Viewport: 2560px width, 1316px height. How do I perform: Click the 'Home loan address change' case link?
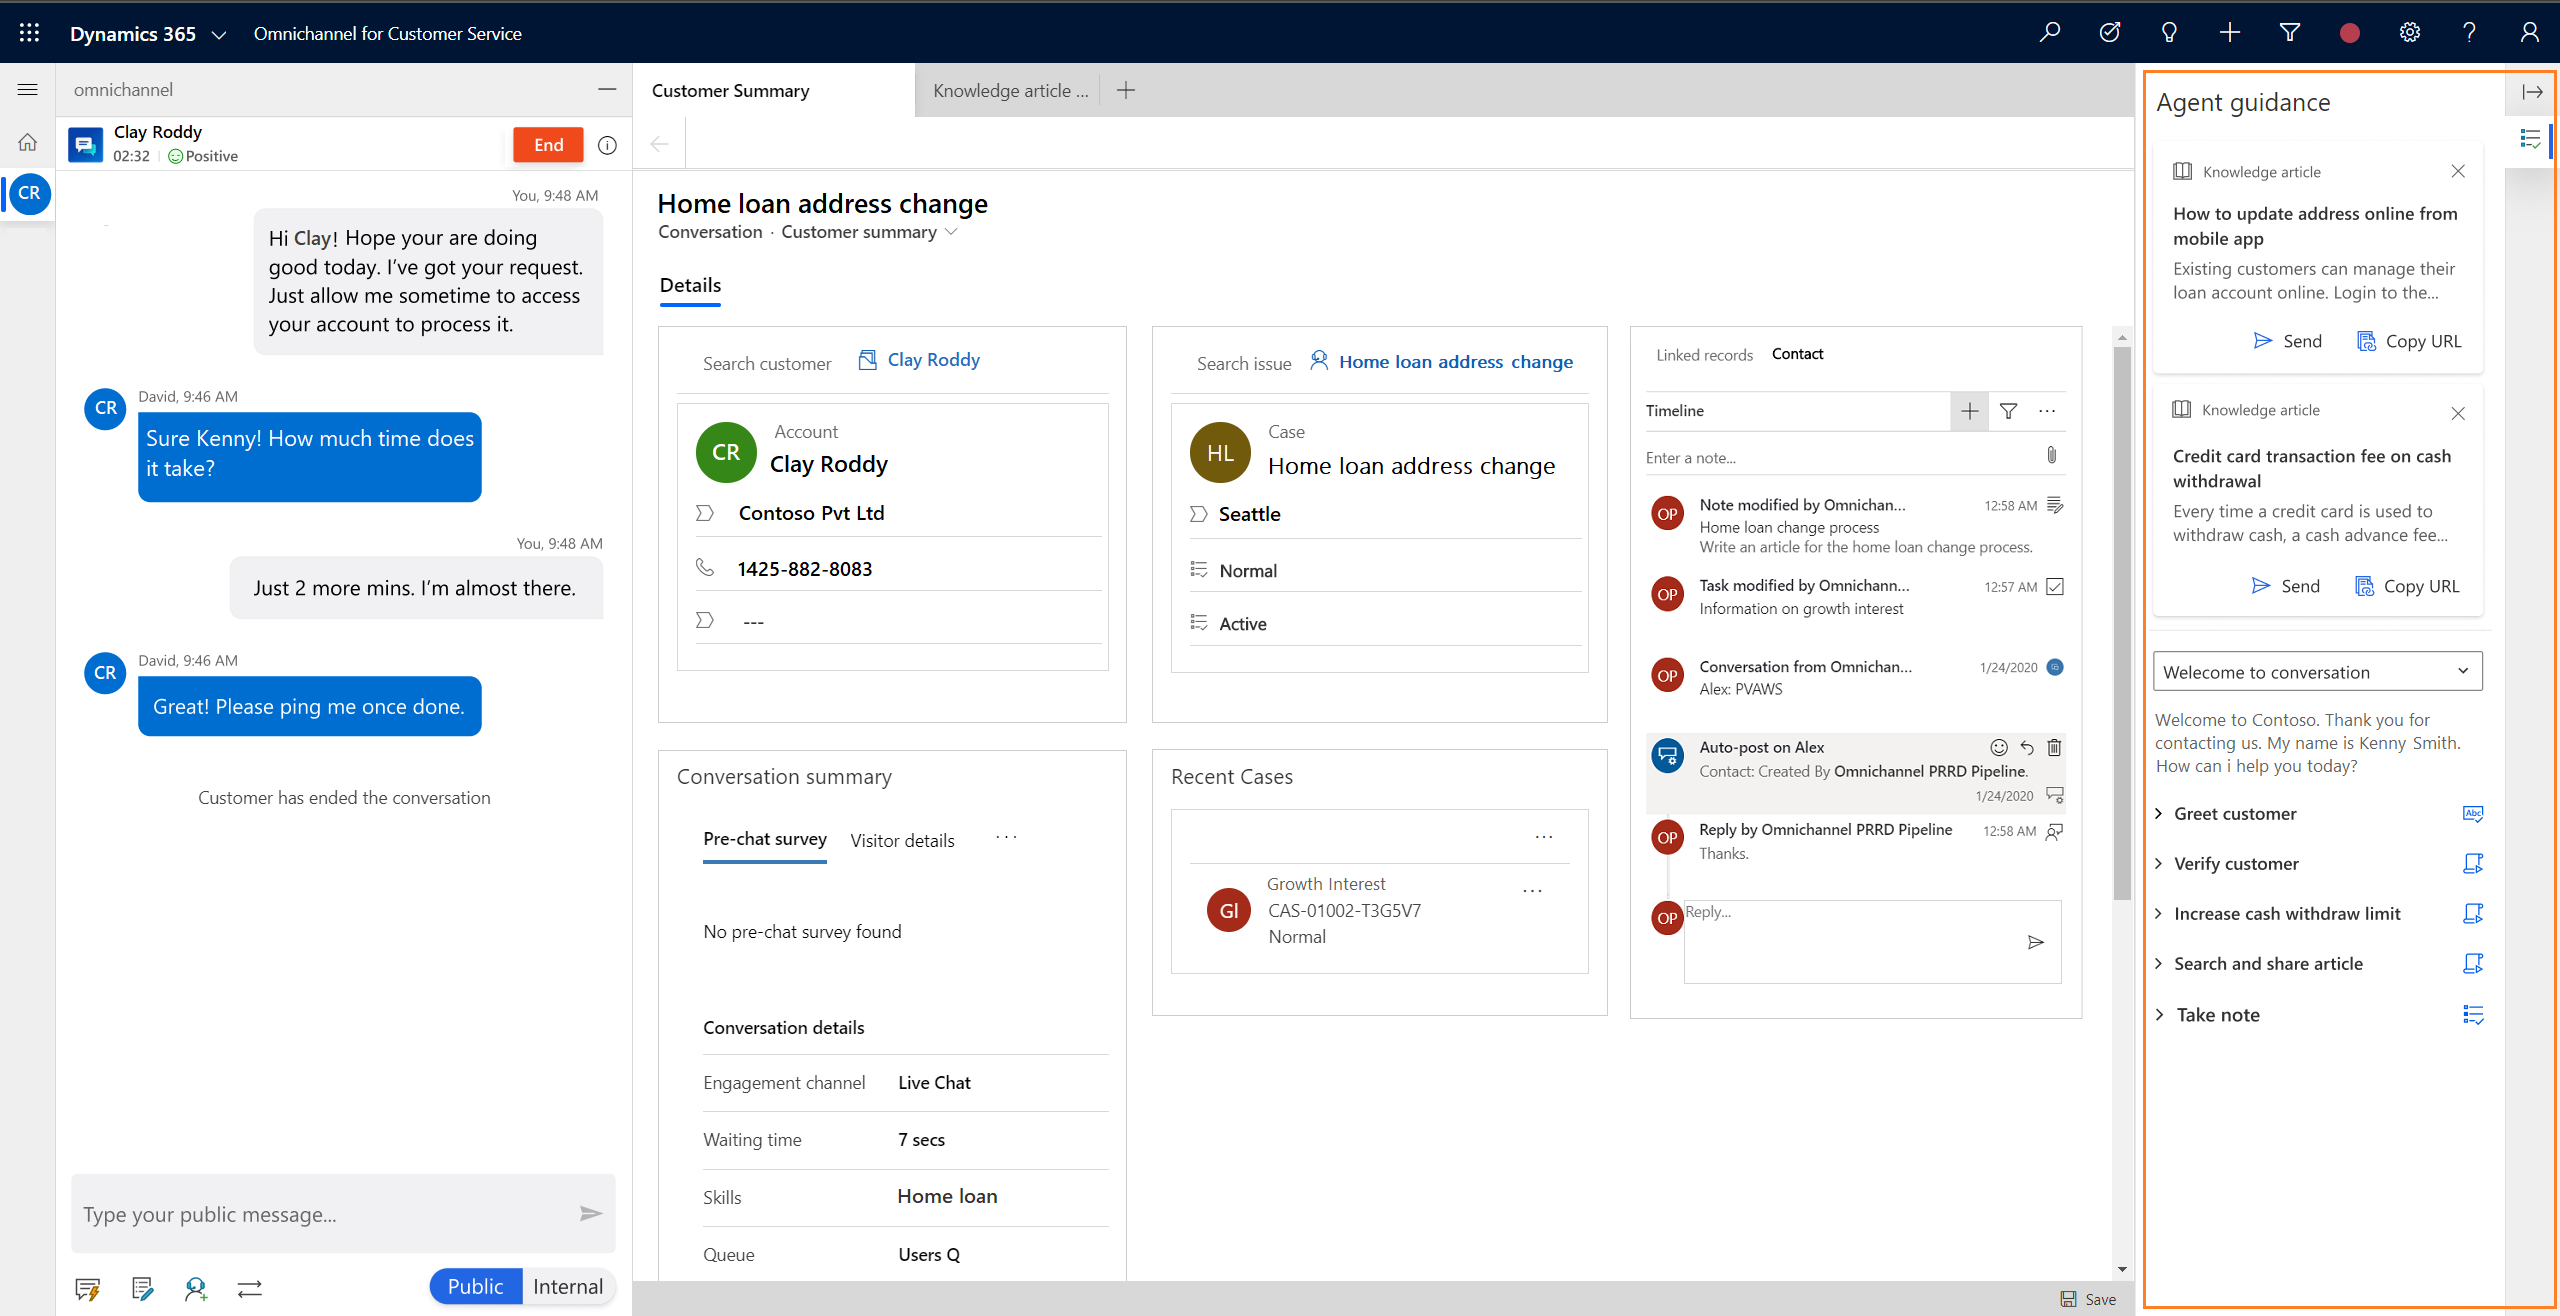[1454, 359]
